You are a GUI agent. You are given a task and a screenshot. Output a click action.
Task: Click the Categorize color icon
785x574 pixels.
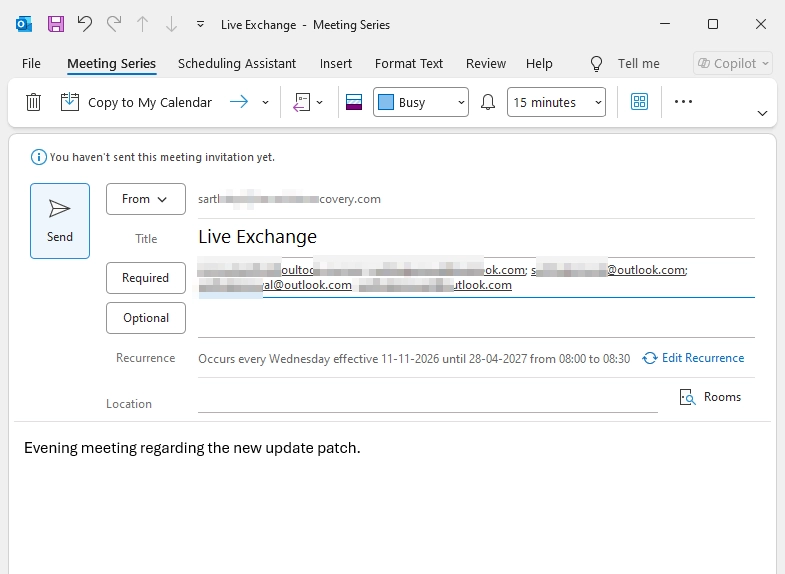coord(354,102)
